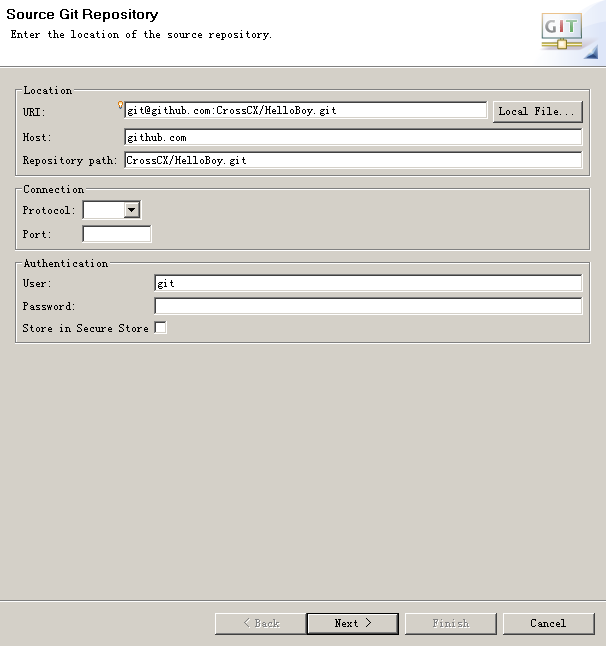Click the Cancel button
This screenshot has width=606, height=646.
coord(548,623)
